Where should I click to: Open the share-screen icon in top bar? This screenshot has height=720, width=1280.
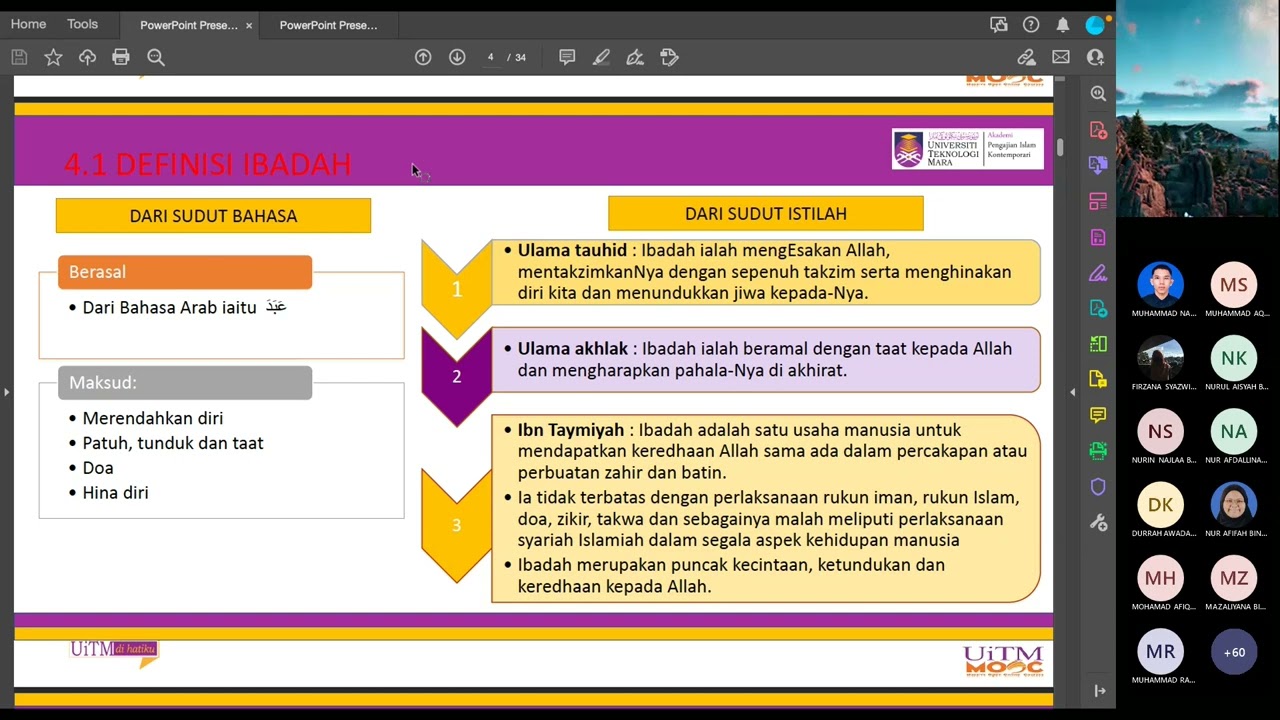pos(998,25)
